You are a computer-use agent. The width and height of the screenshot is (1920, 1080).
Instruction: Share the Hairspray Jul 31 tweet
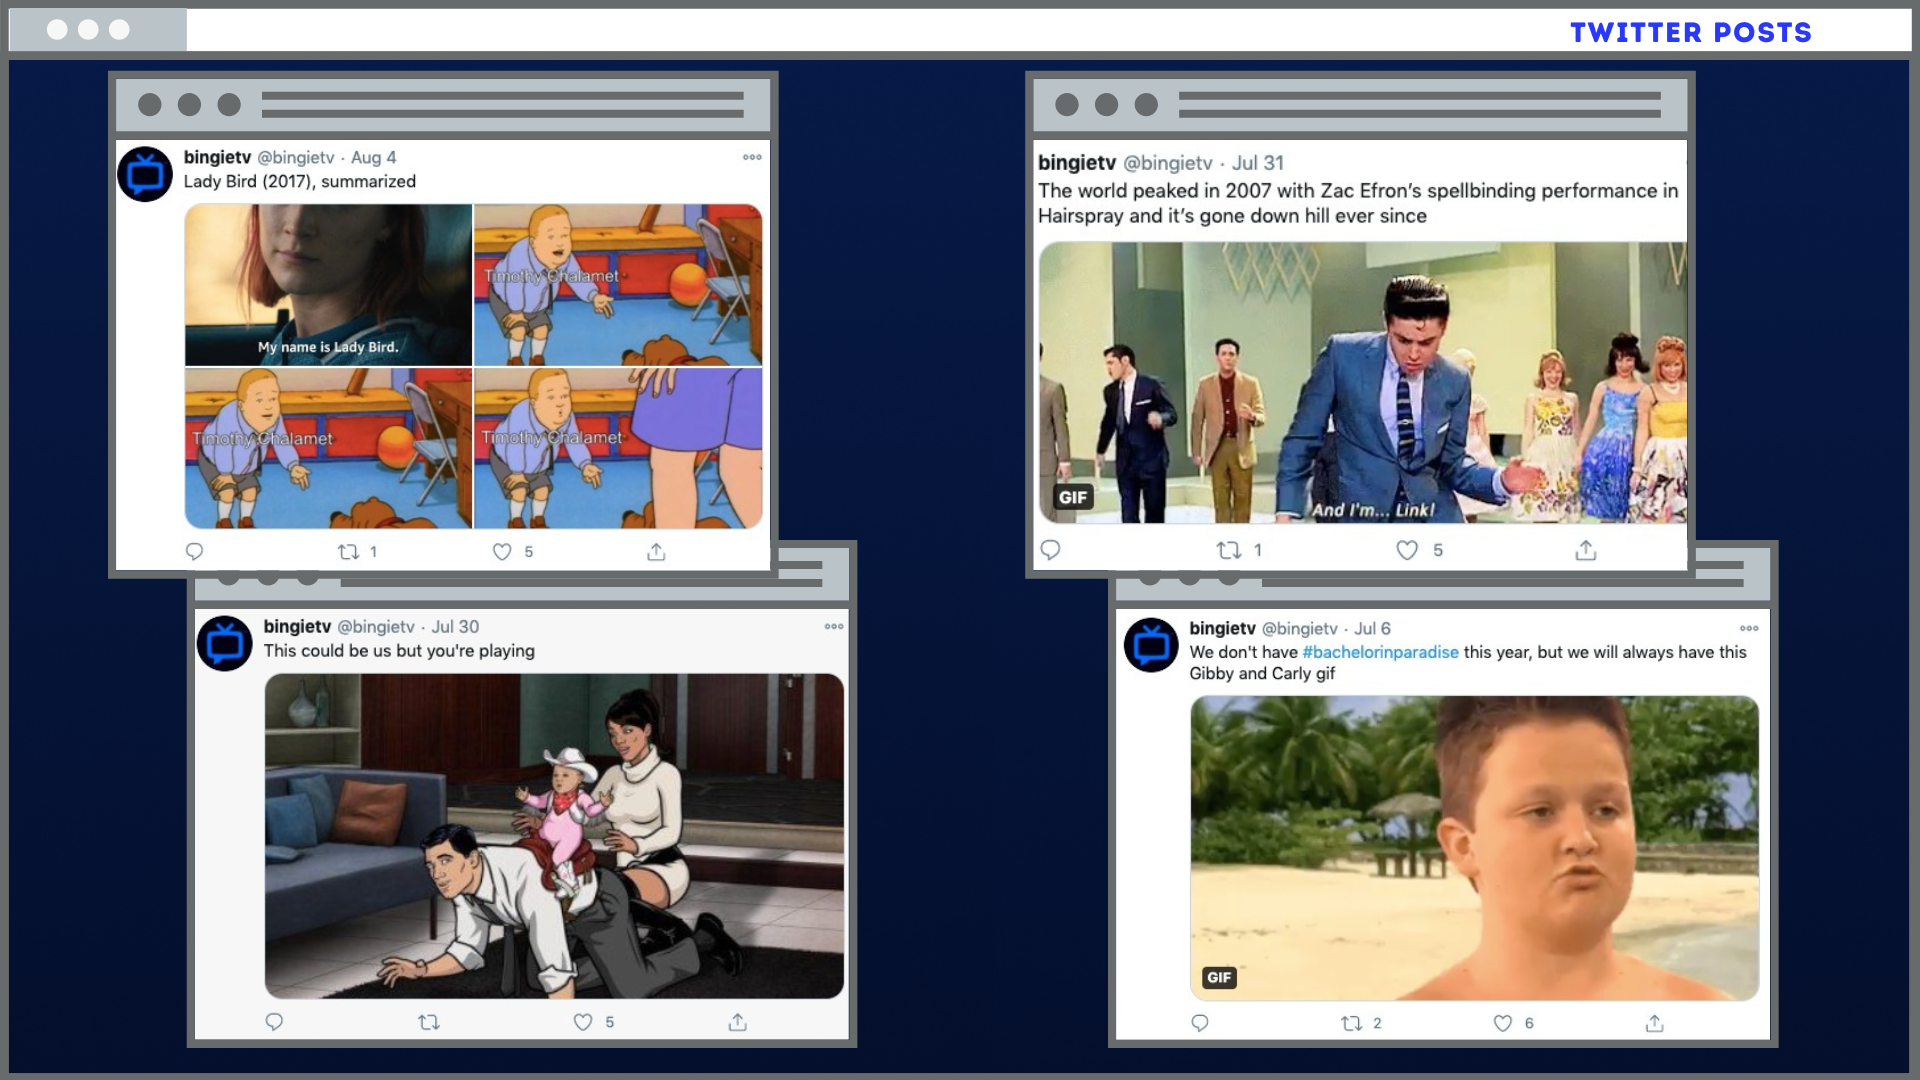1586,550
